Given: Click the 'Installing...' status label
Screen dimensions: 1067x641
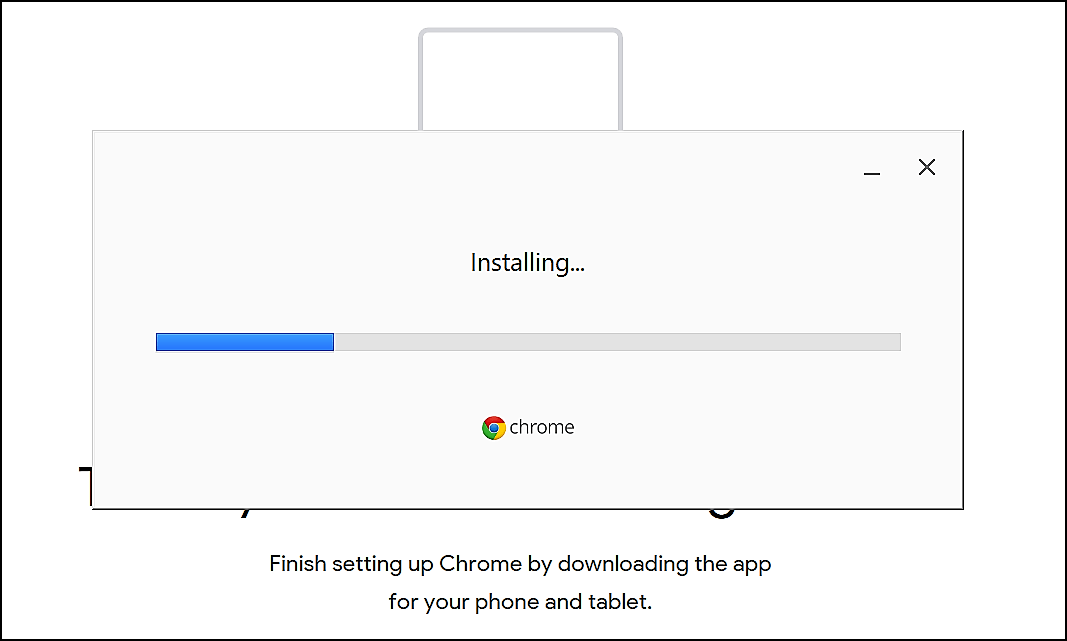Looking at the screenshot, I should [527, 263].
